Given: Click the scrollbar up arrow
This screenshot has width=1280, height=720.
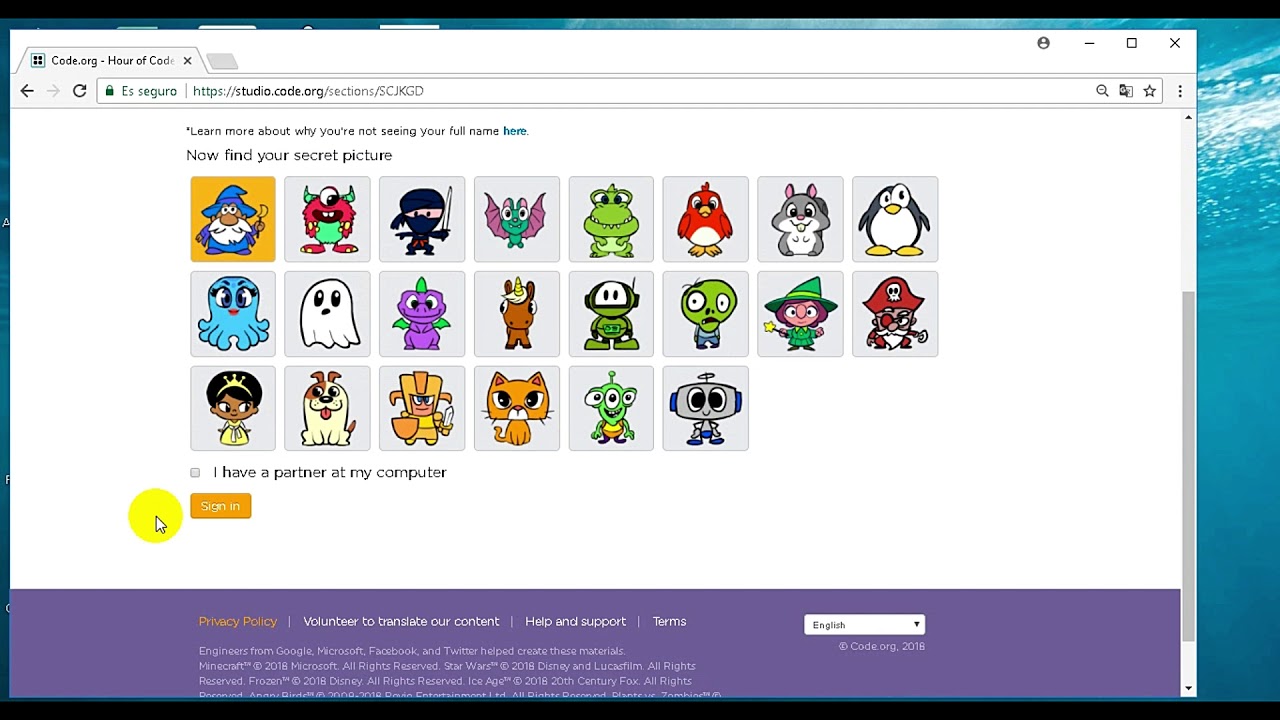Looking at the screenshot, I should click(1188, 118).
